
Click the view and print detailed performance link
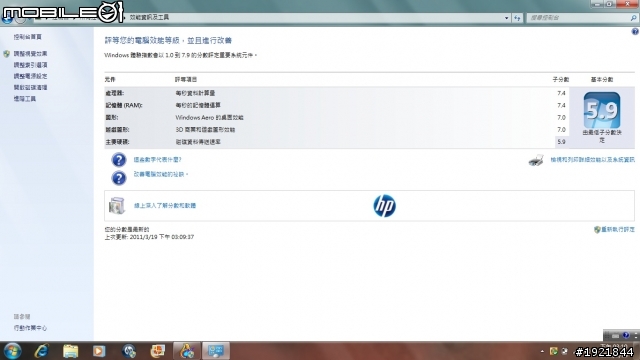pyautogui.click(x=592, y=160)
